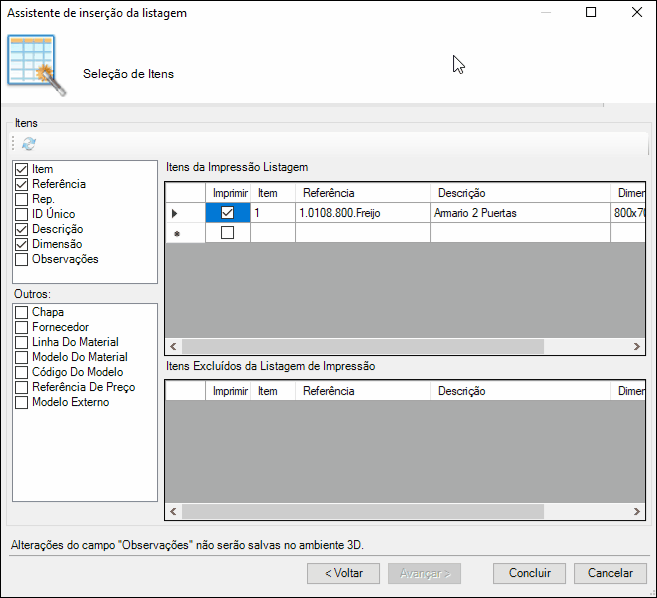Enable the Observações checkbox

21,259
